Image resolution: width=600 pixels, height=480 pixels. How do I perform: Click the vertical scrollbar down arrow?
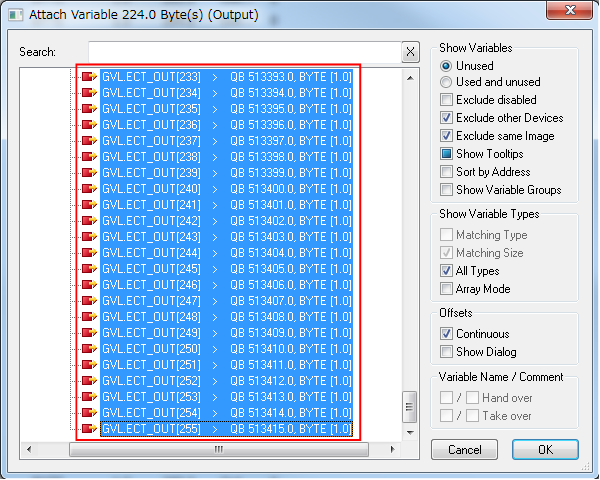409,432
